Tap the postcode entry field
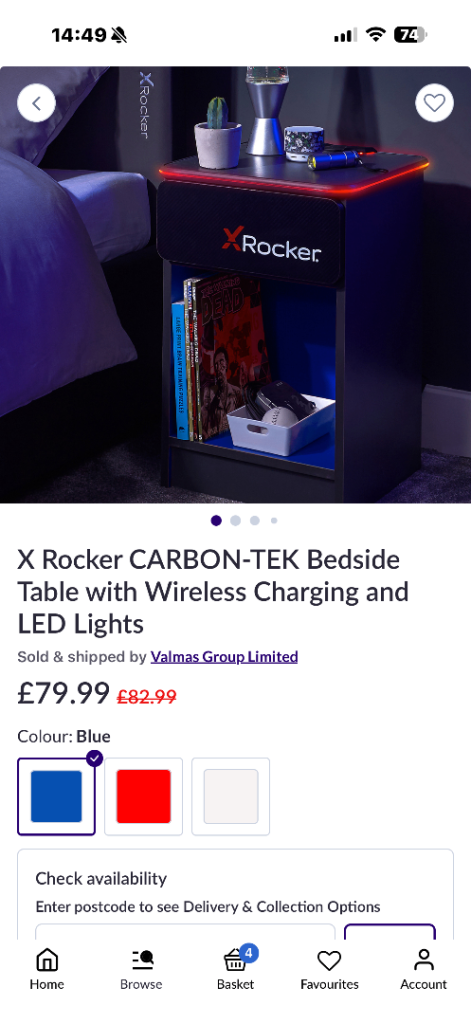 (x=185, y=932)
